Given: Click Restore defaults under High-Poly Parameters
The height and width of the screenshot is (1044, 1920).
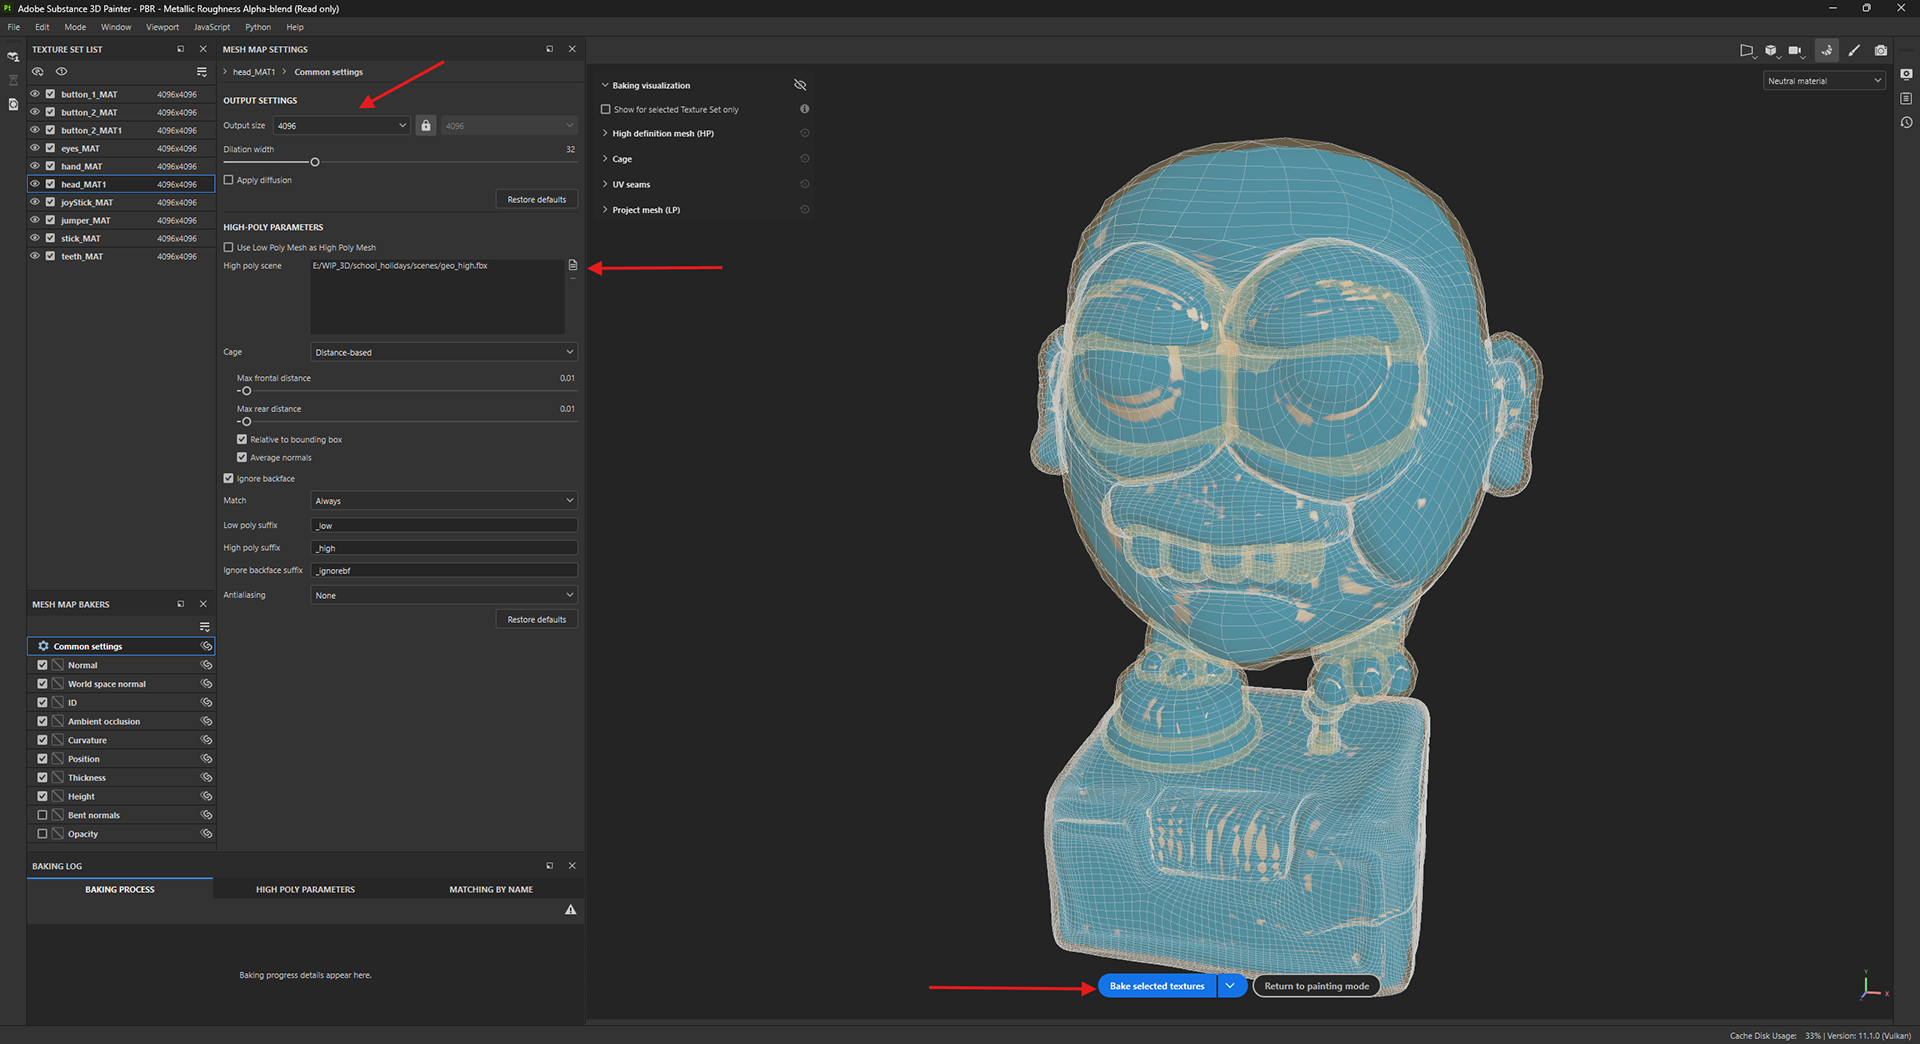Looking at the screenshot, I should [x=537, y=619].
